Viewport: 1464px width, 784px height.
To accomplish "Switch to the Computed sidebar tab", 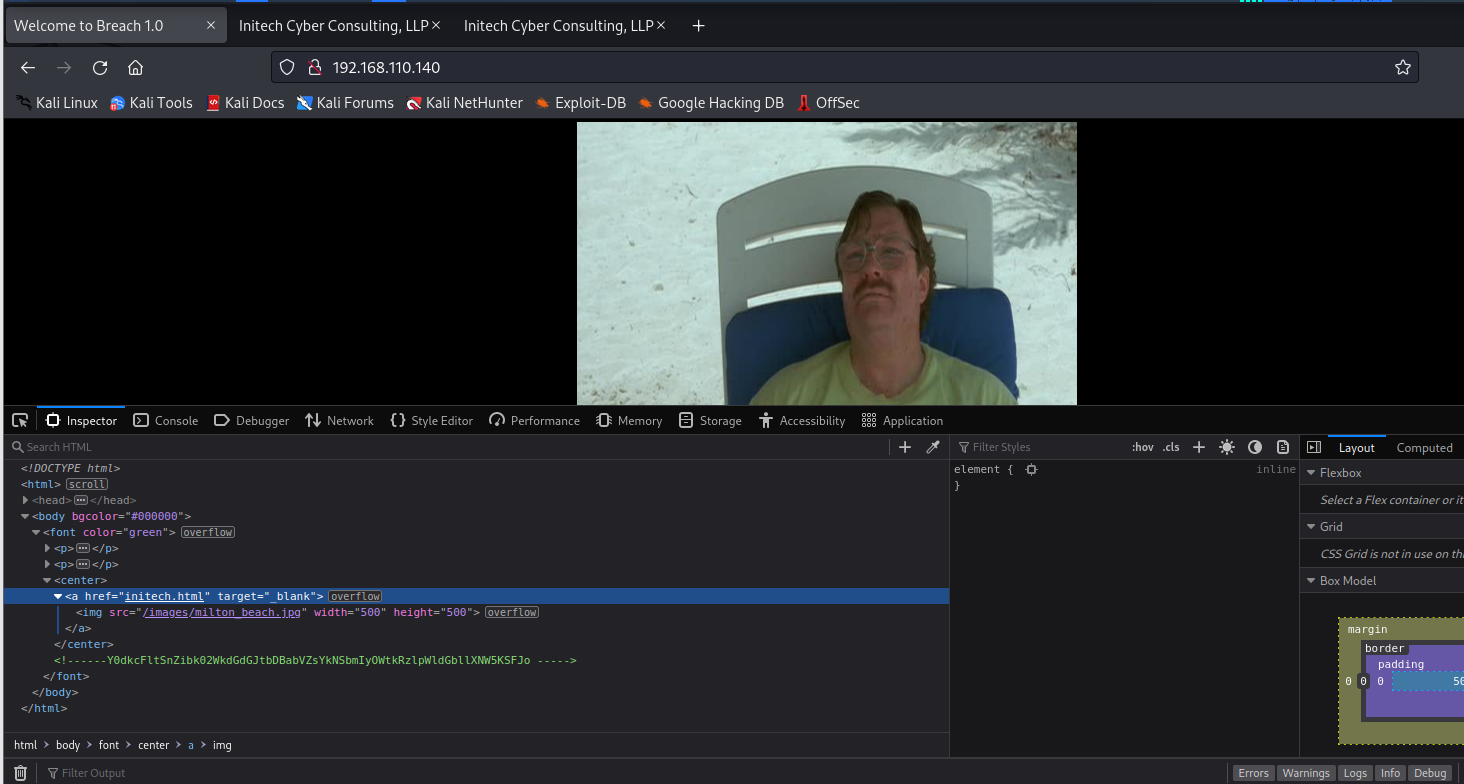I will [1424, 448].
